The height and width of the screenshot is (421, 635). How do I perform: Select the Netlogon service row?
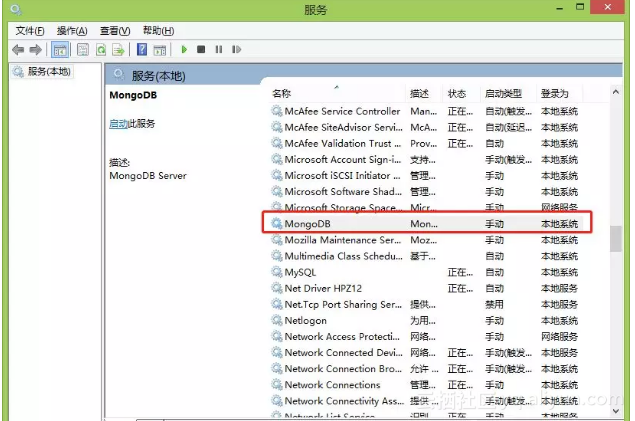tap(427, 320)
